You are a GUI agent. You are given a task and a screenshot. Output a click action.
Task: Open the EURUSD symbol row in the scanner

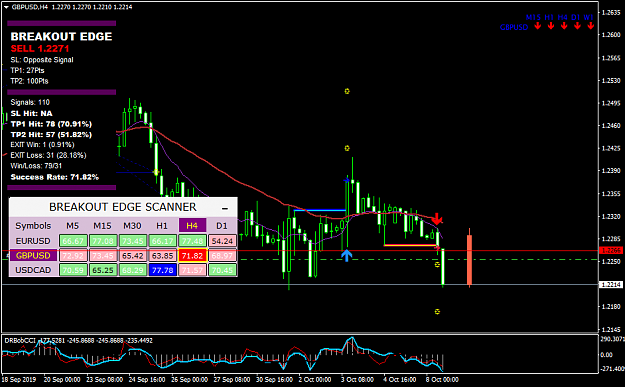(33, 241)
